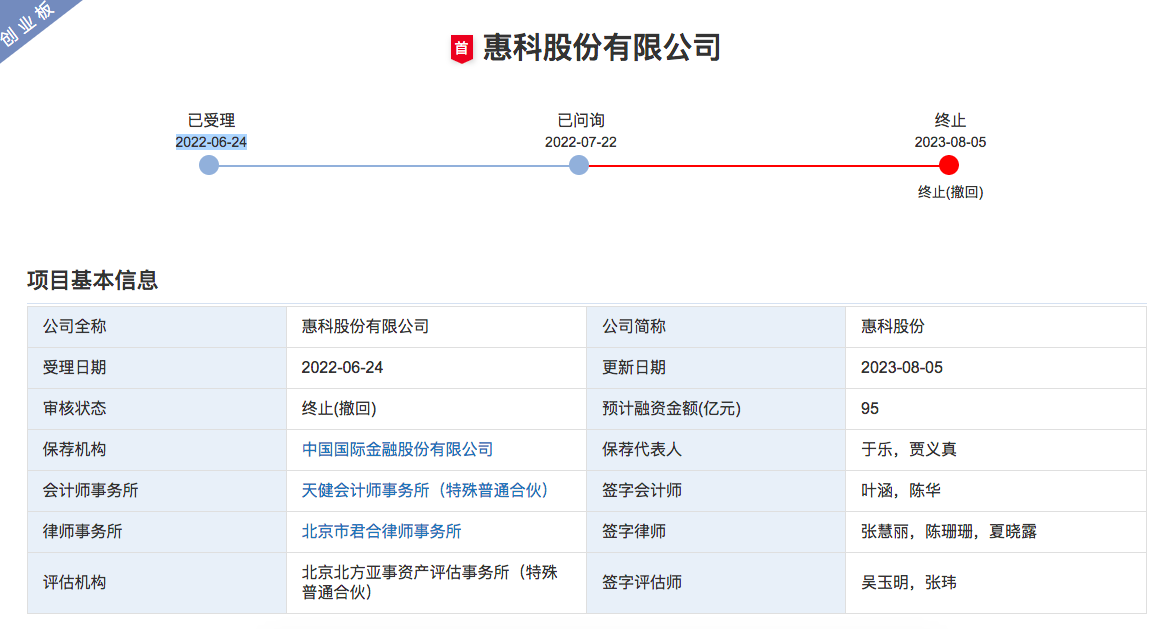Click the 签字律师 label cell

pos(716,531)
